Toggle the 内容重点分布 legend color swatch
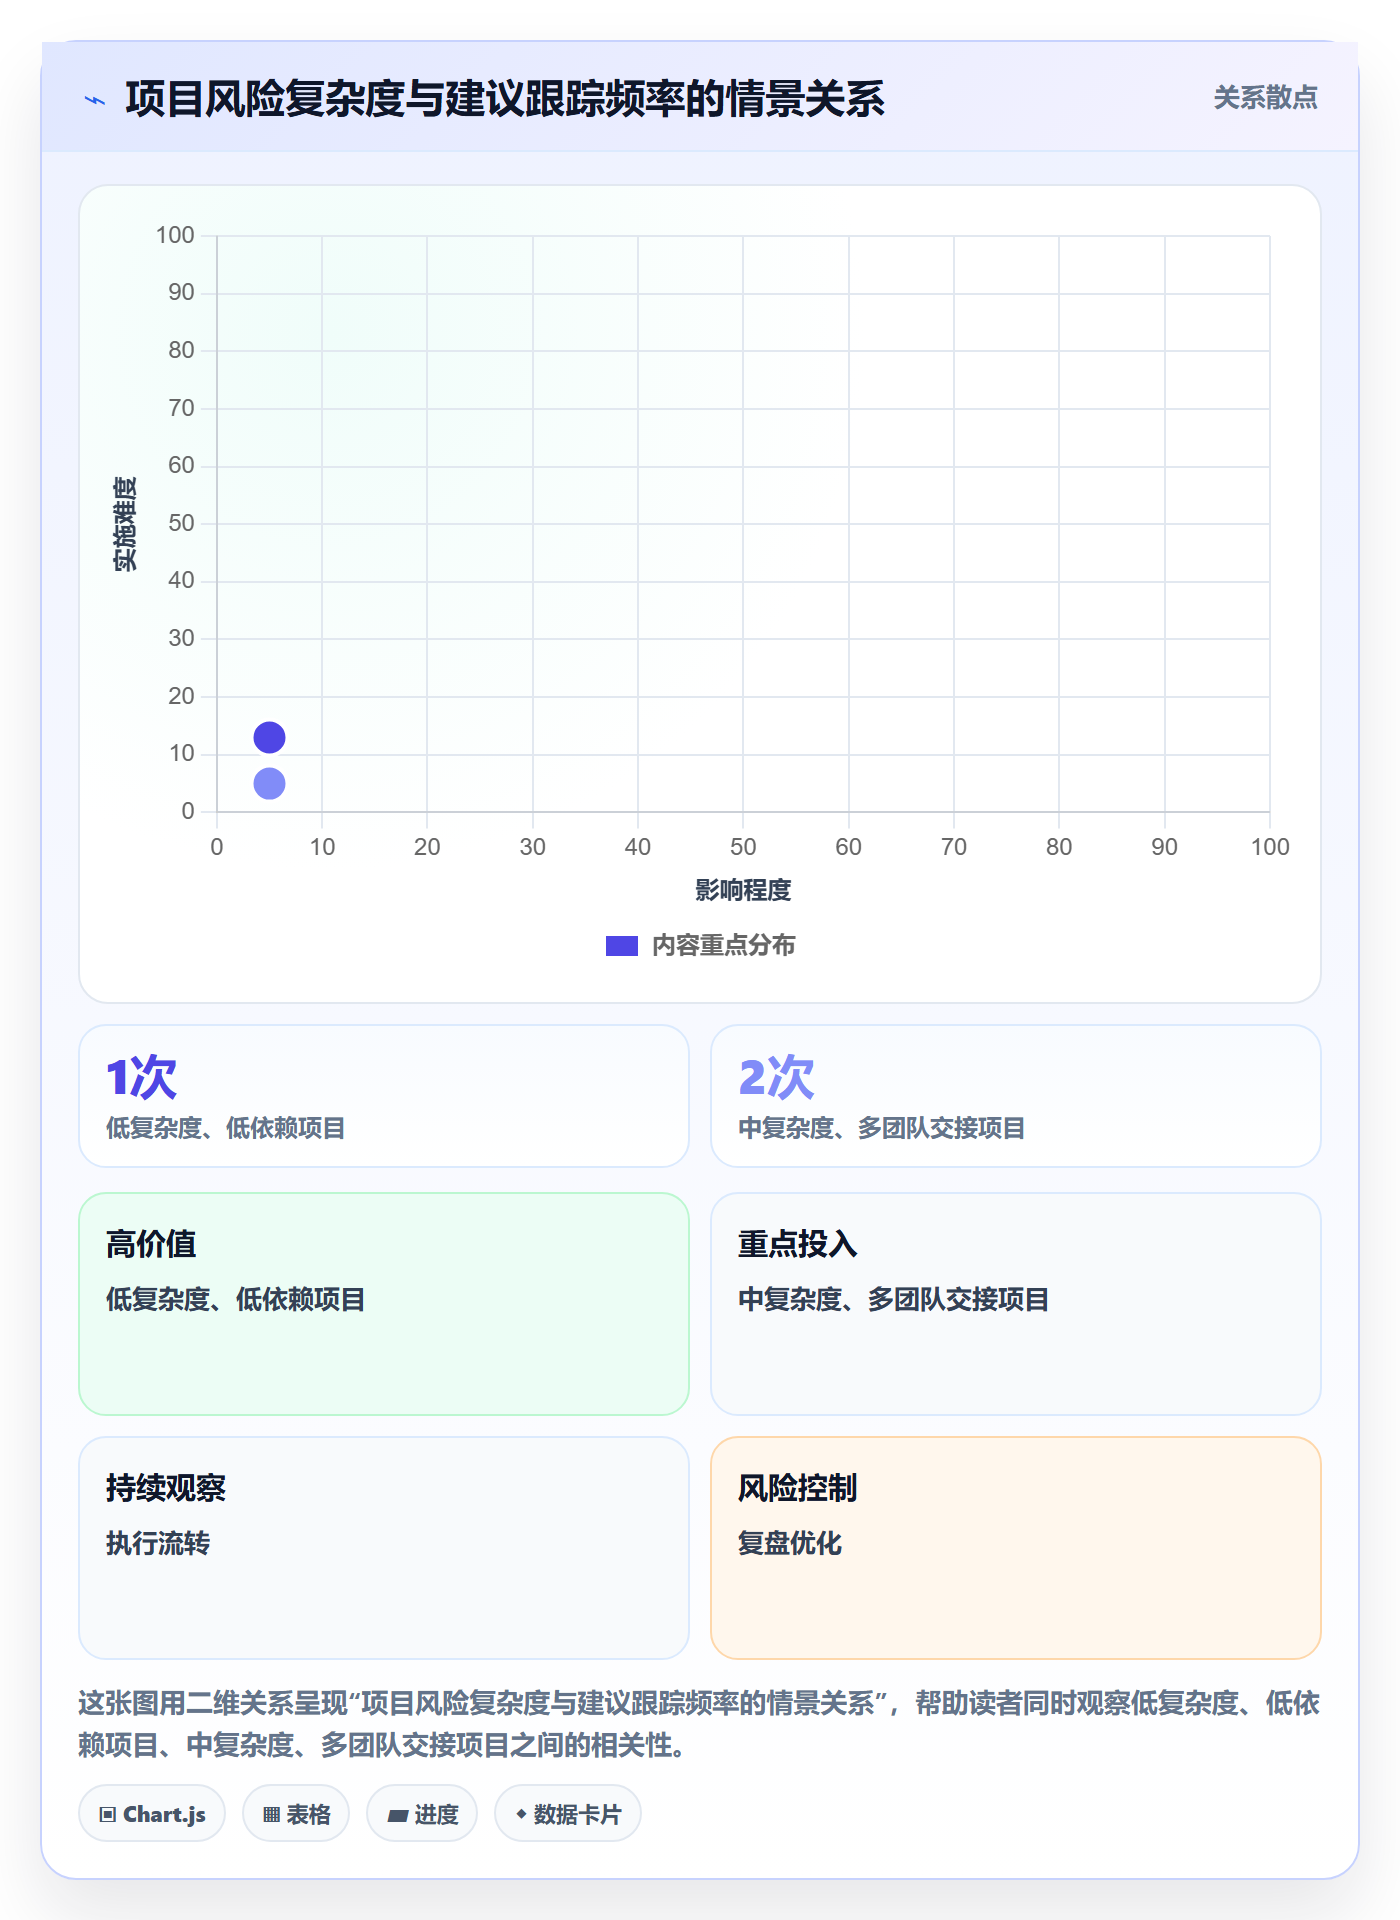This screenshot has height=1920, width=1400. coord(621,946)
